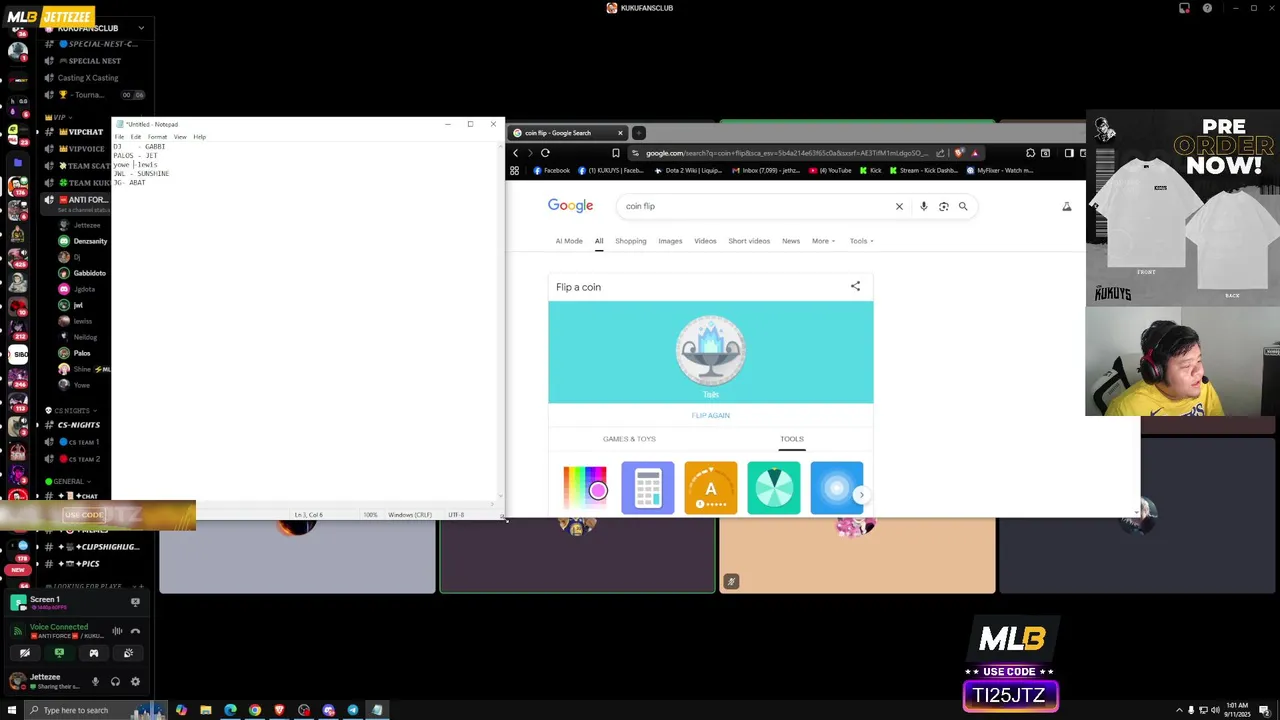Viewport: 1280px width, 720px height.
Task: Toggle Discord camera on or off
Action: coord(25,653)
